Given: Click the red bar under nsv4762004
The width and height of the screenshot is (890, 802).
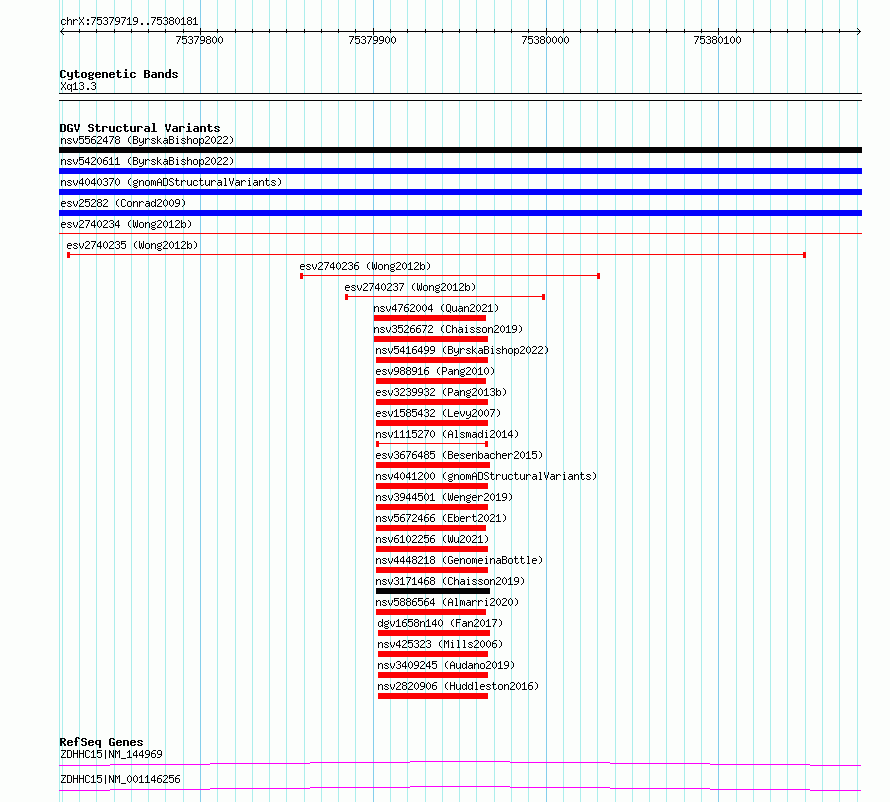Looking at the screenshot, I should coord(430,318).
